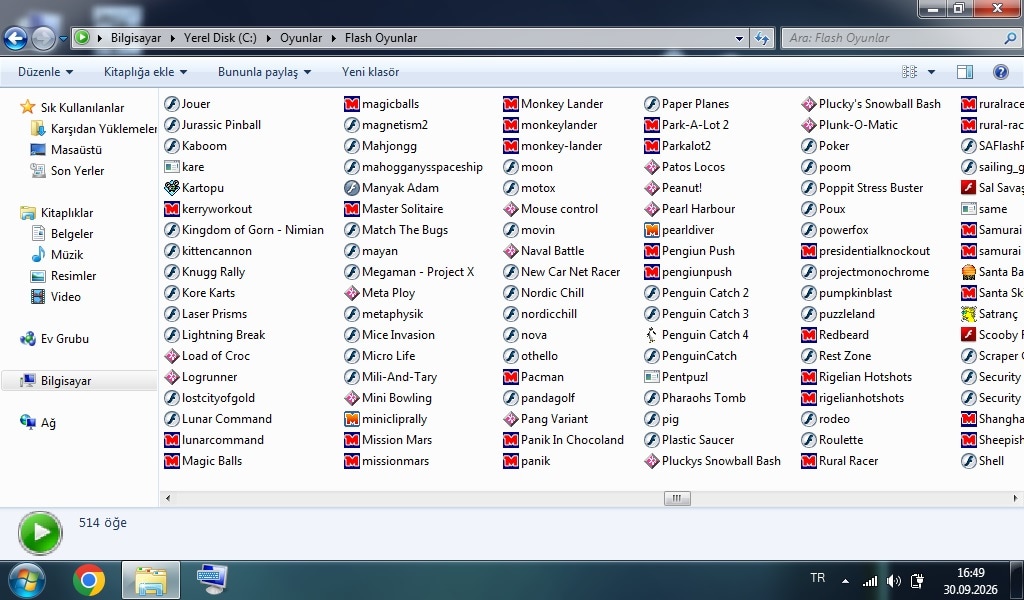
Task: Open the view options dropdown arrow
Action: coord(931,72)
